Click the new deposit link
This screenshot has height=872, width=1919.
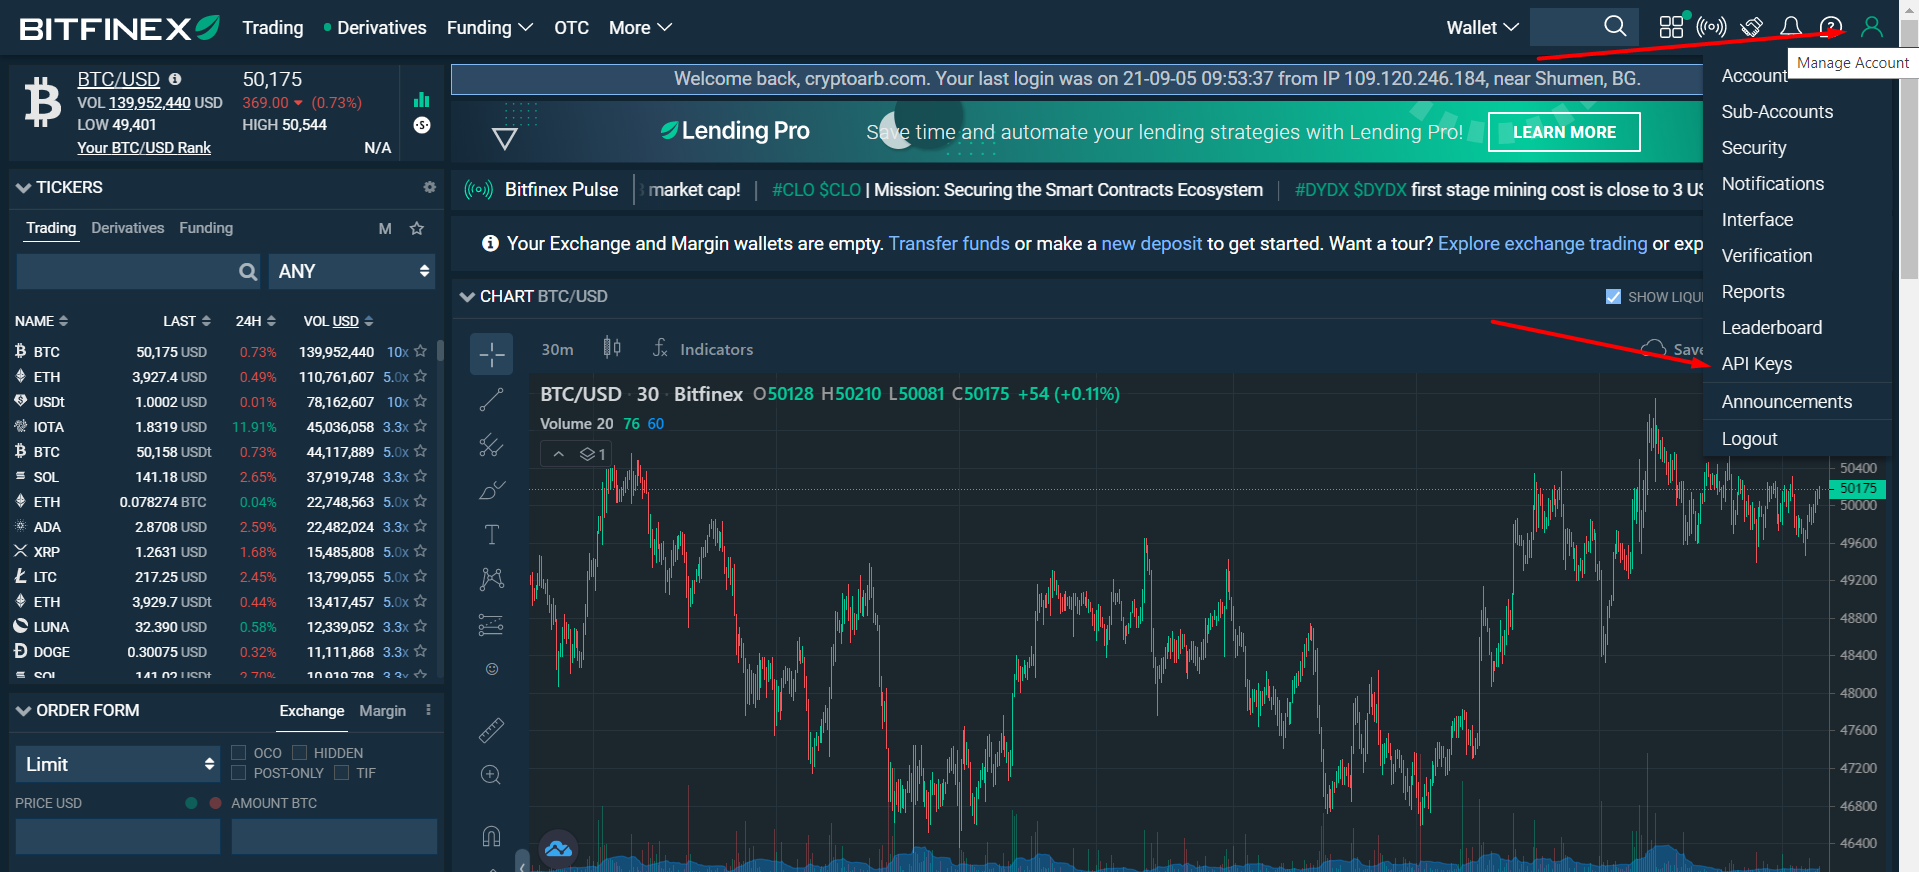click(x=1151, y=243)
